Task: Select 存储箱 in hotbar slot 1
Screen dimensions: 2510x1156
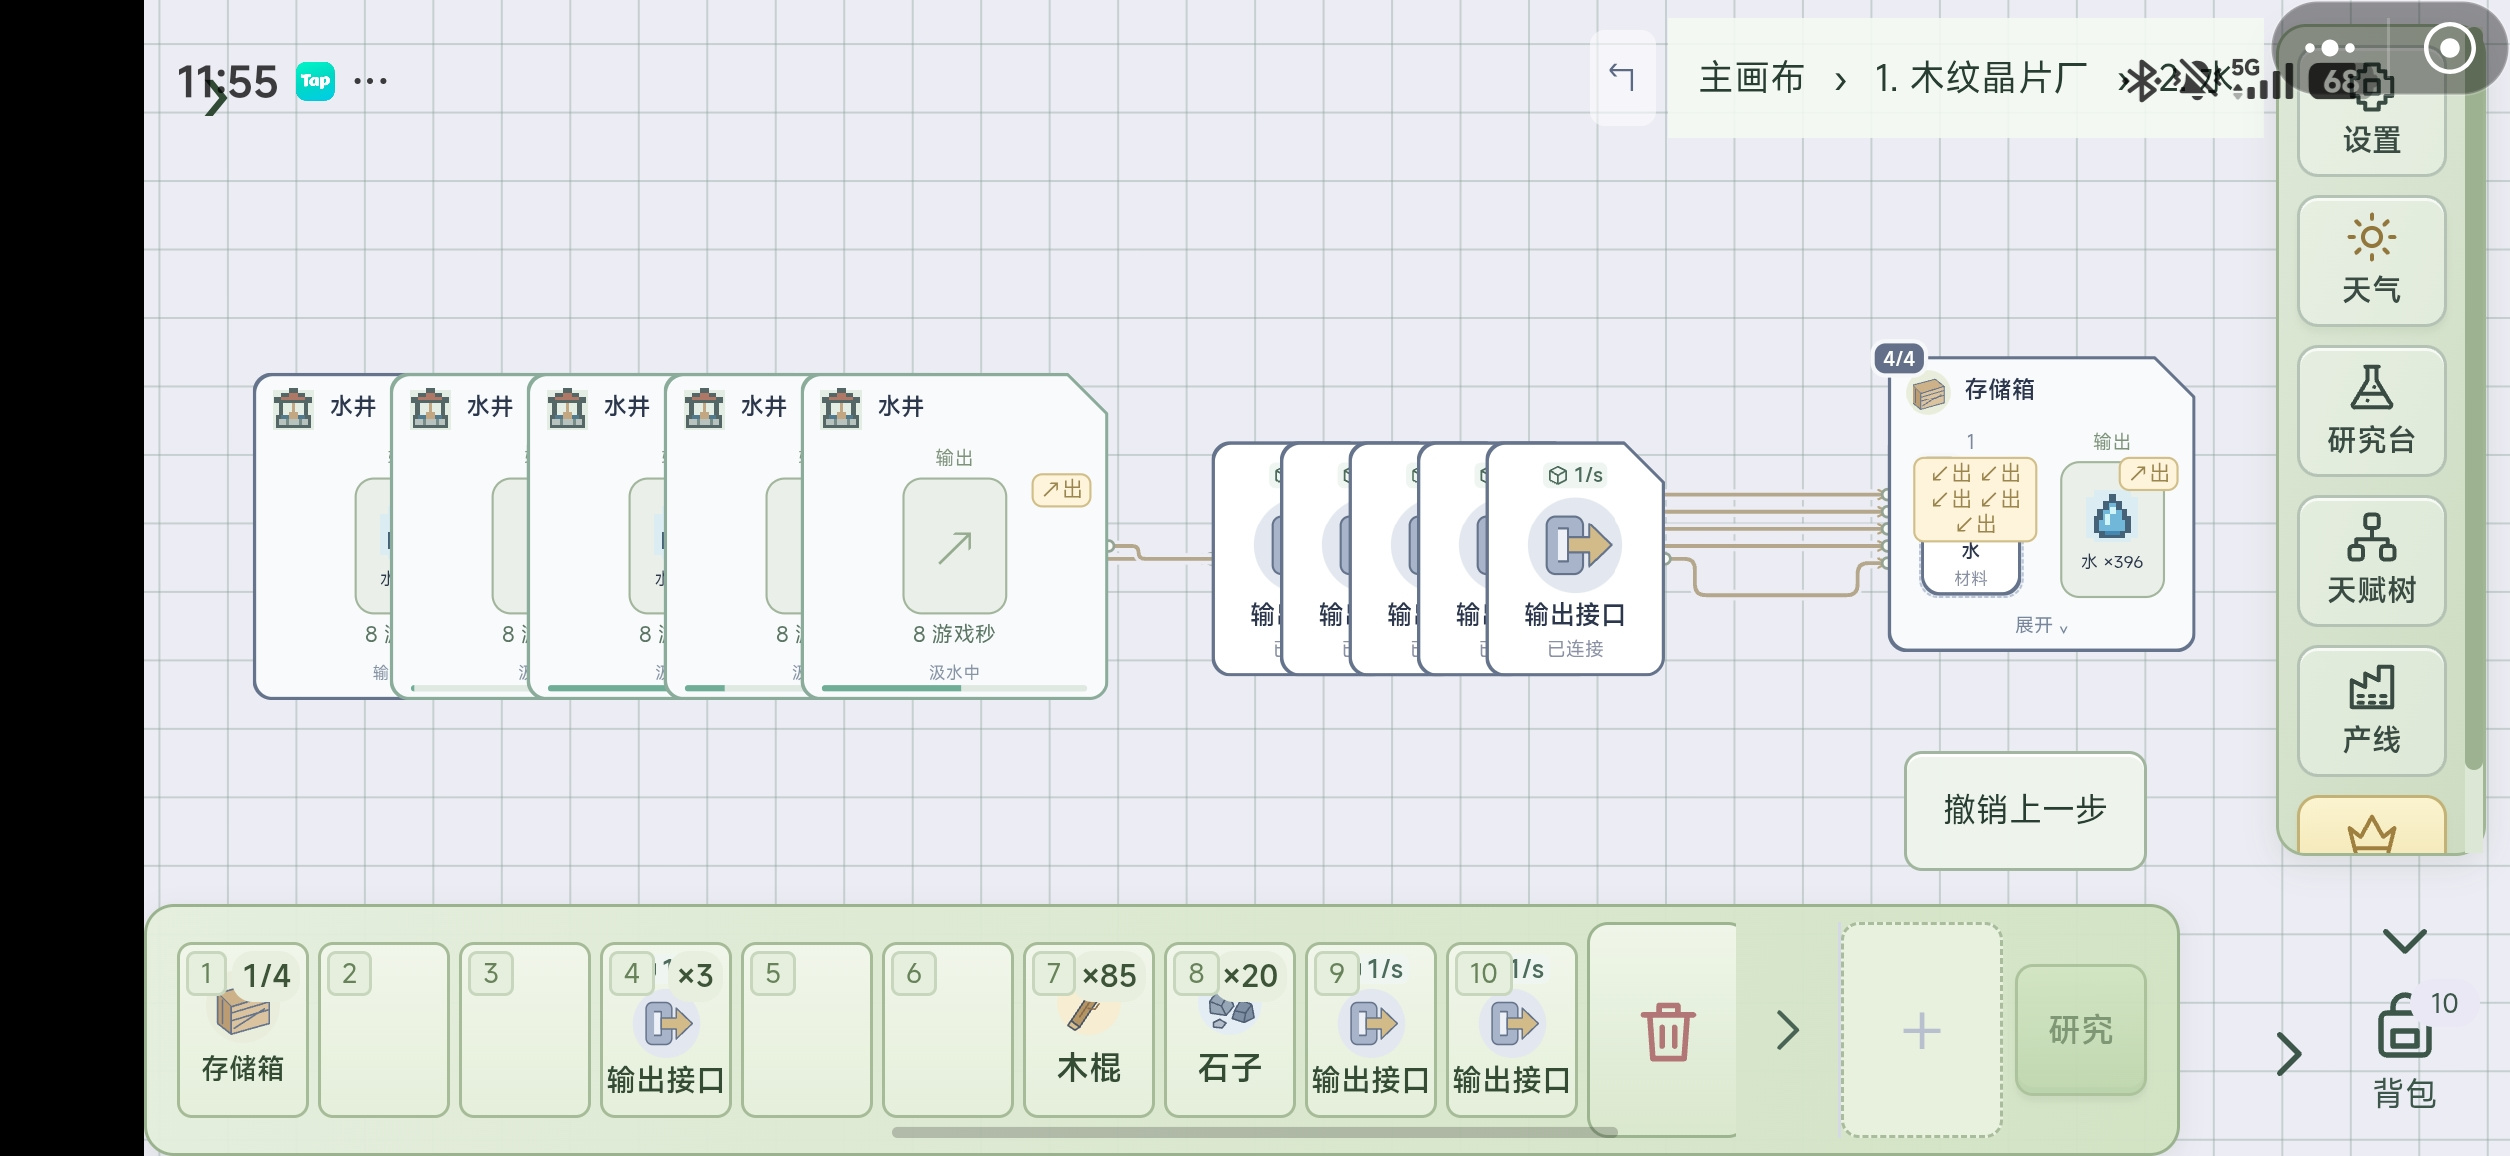Action: (x=243, y=1030)
